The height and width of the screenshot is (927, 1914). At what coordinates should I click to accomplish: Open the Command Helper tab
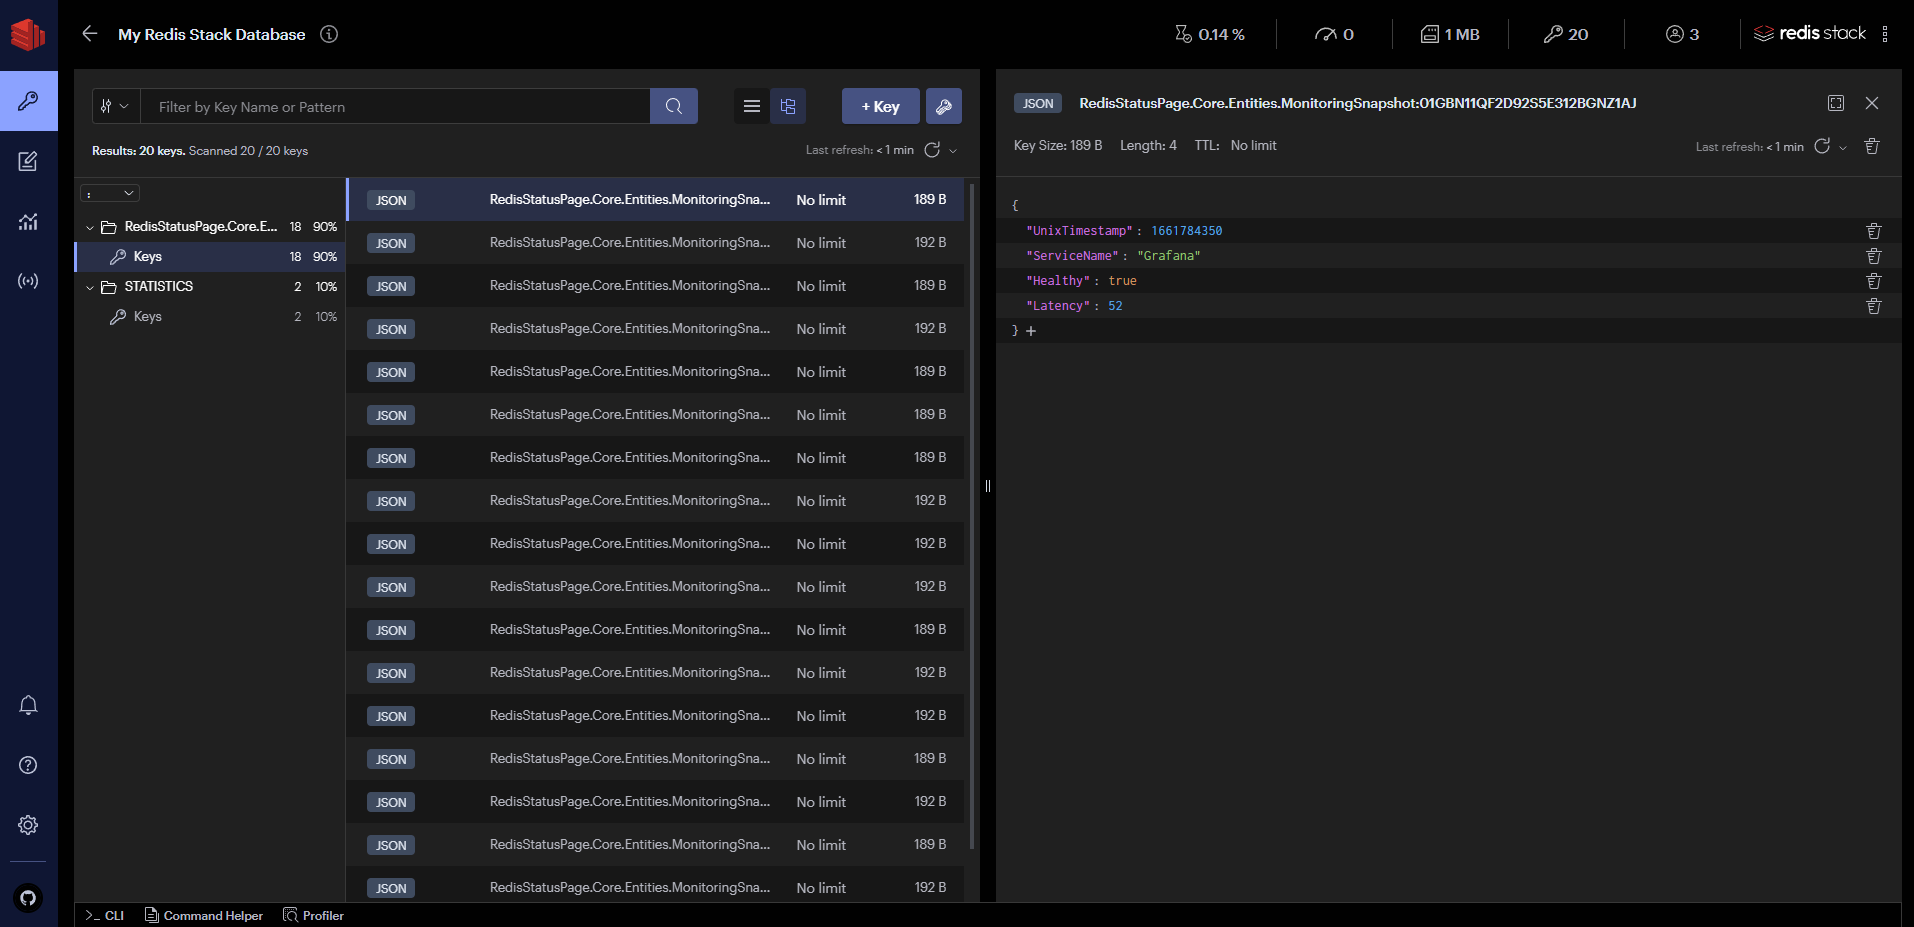pos(204,915)
